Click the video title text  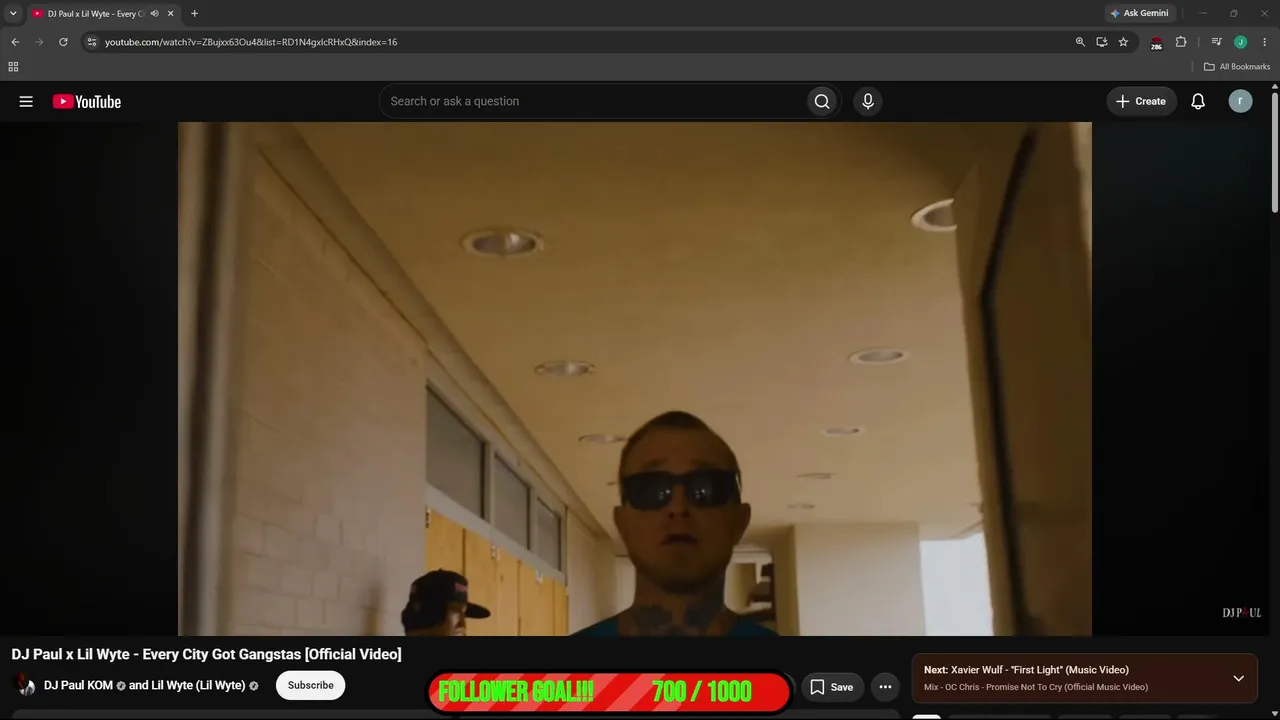click(207, 654)
